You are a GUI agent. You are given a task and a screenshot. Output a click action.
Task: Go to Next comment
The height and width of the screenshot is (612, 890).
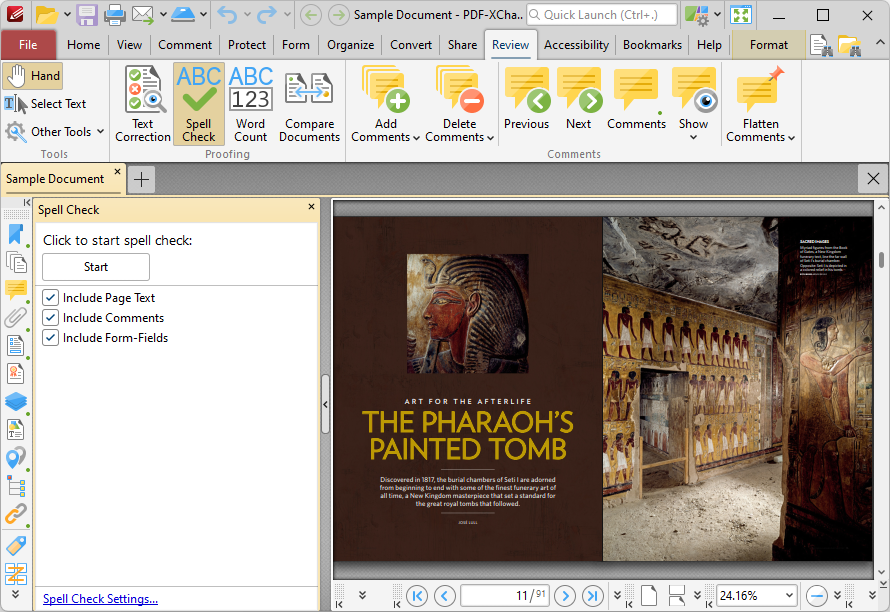click(x=578, y=99)
